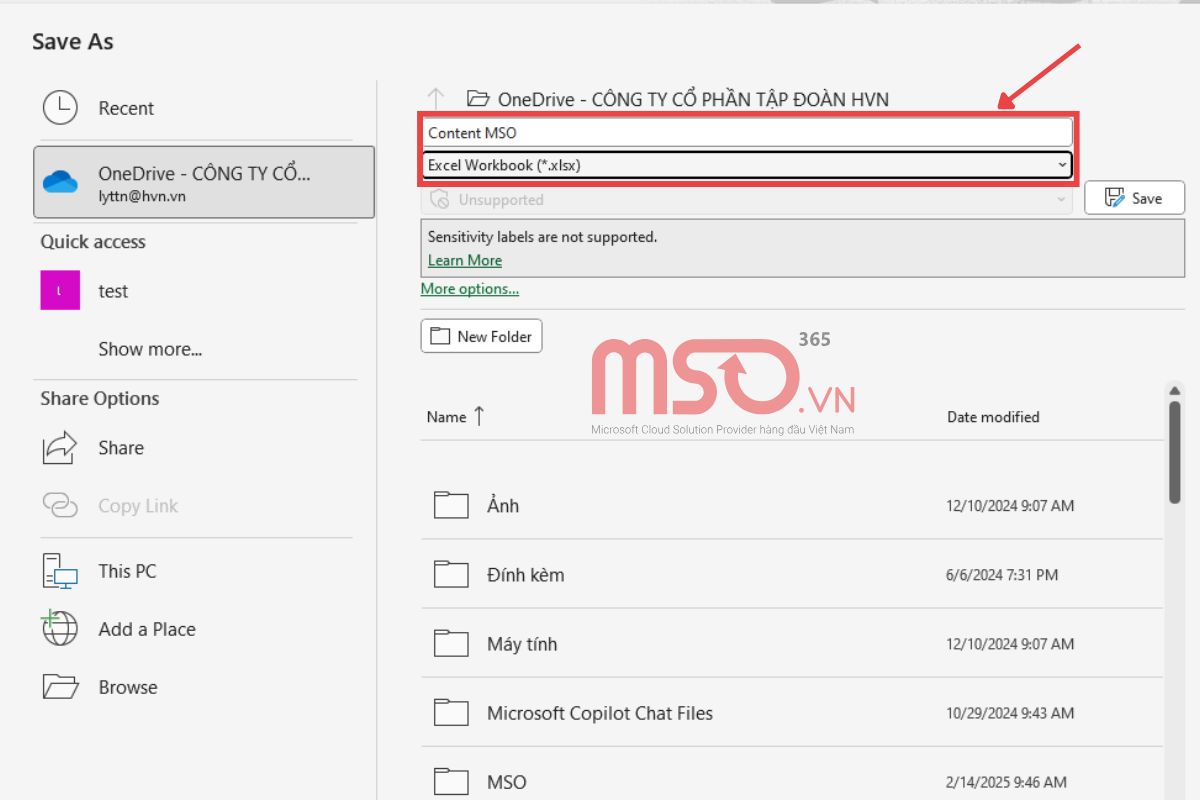
Task: Click the OneDrive - CÔNG TY CỔ PHẦN TẬP ĐOÀN HVN path
Action: 693,99
